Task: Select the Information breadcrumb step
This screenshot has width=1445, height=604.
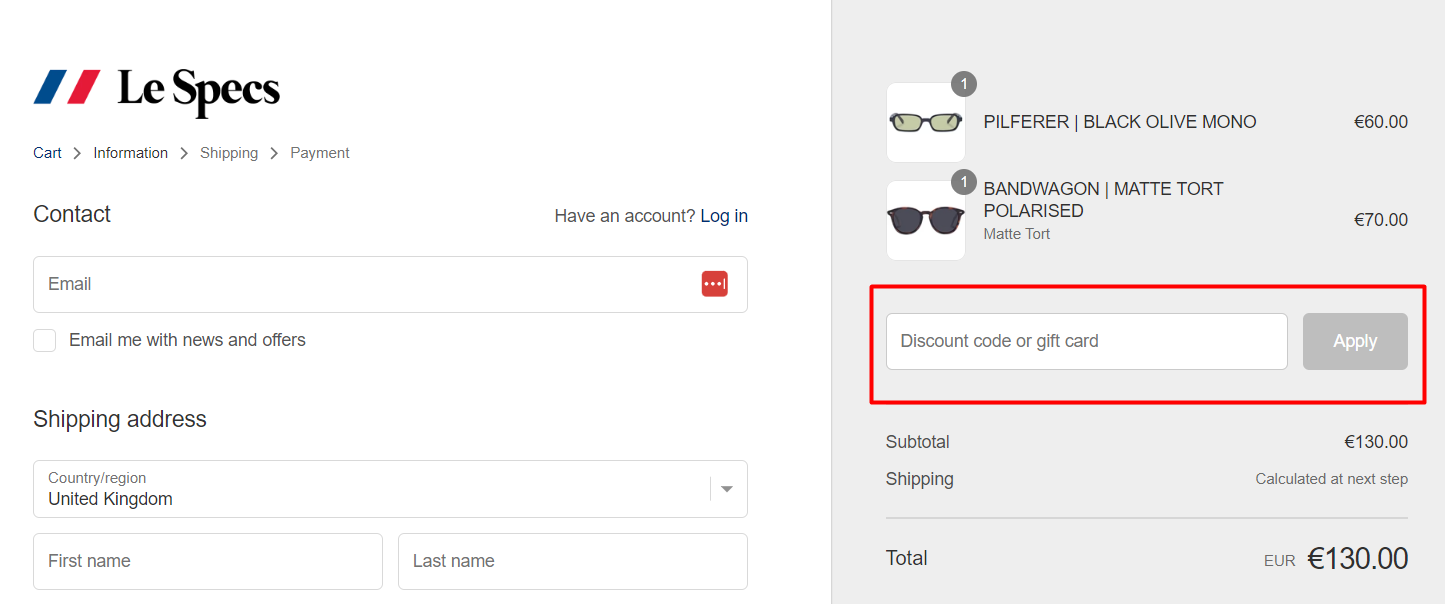Action: (131, 153)
